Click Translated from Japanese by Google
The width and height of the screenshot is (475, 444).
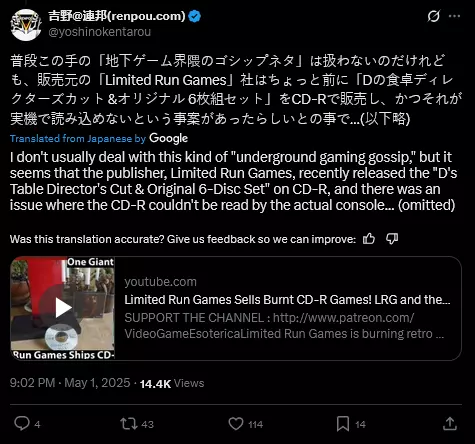coord(99,138)
